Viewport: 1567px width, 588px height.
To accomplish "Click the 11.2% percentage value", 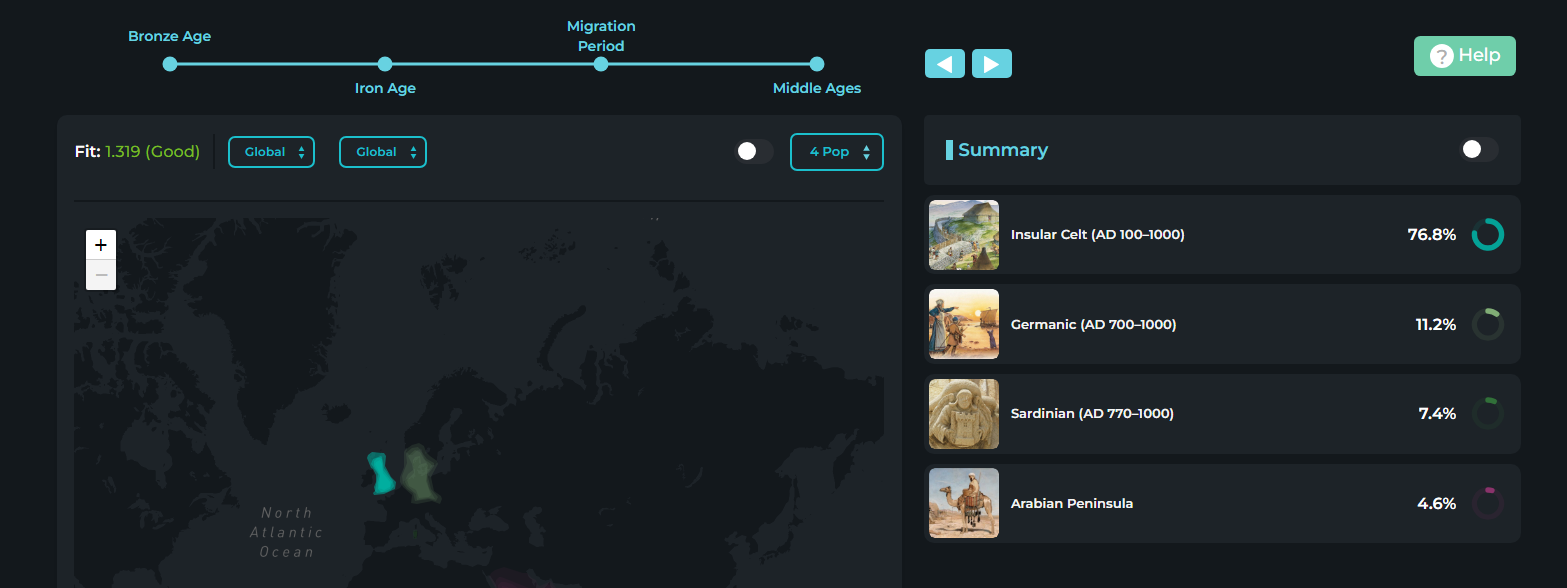I will pyautogui.click(x=1435, y=325).
